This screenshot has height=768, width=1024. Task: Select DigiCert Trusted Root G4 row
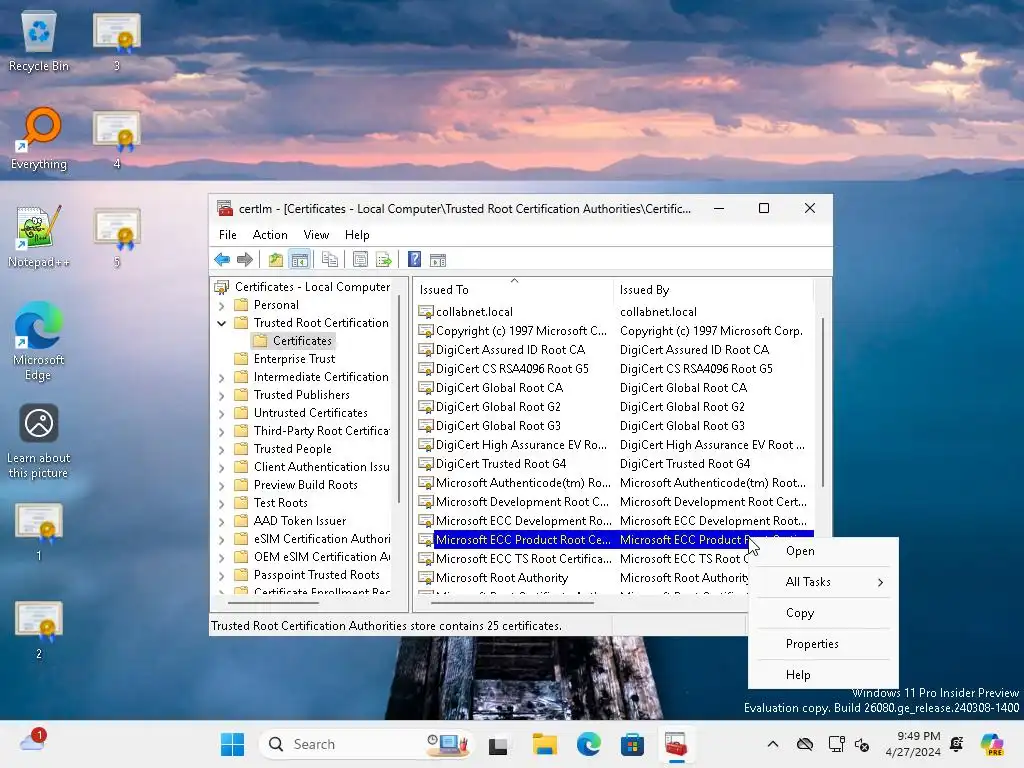[x=615, y=463]
